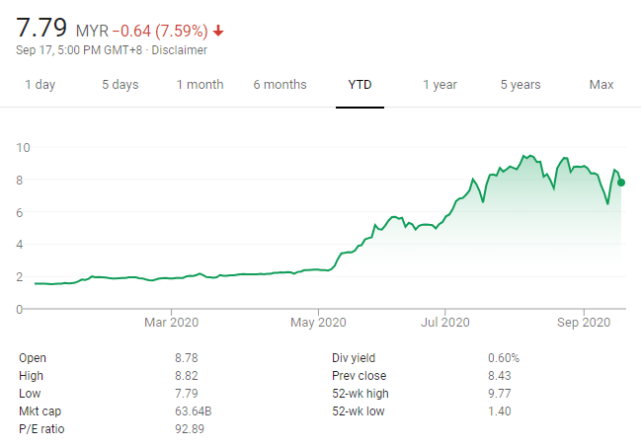Image resolution: width=641 pixels, height=446 pixels.
Task: Switch to the 1 year tab
Action: (x=440, y=85)
